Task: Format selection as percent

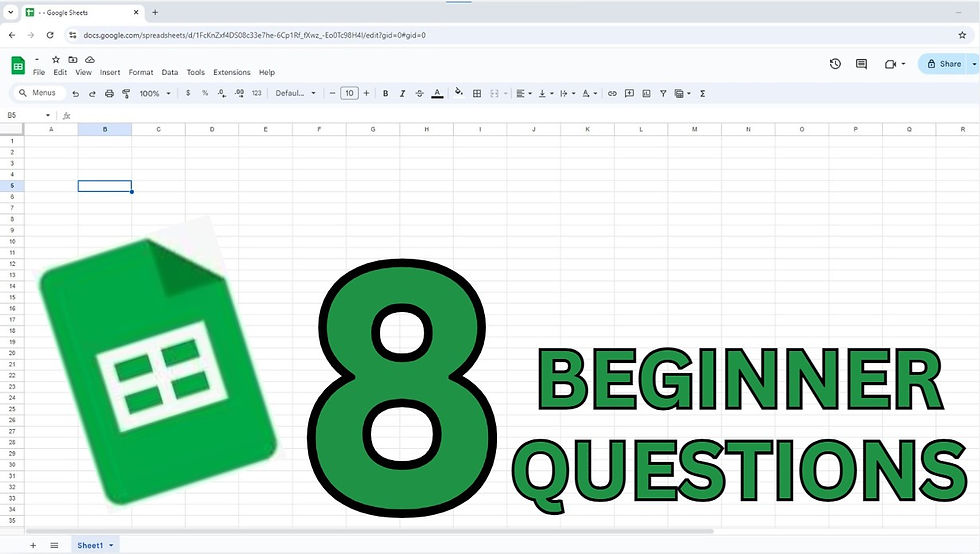Action: click(205, 93)
